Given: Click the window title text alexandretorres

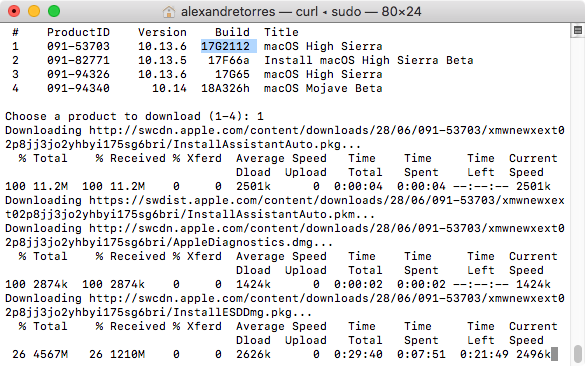Looking at the screenshot, I should pos(228,12).
